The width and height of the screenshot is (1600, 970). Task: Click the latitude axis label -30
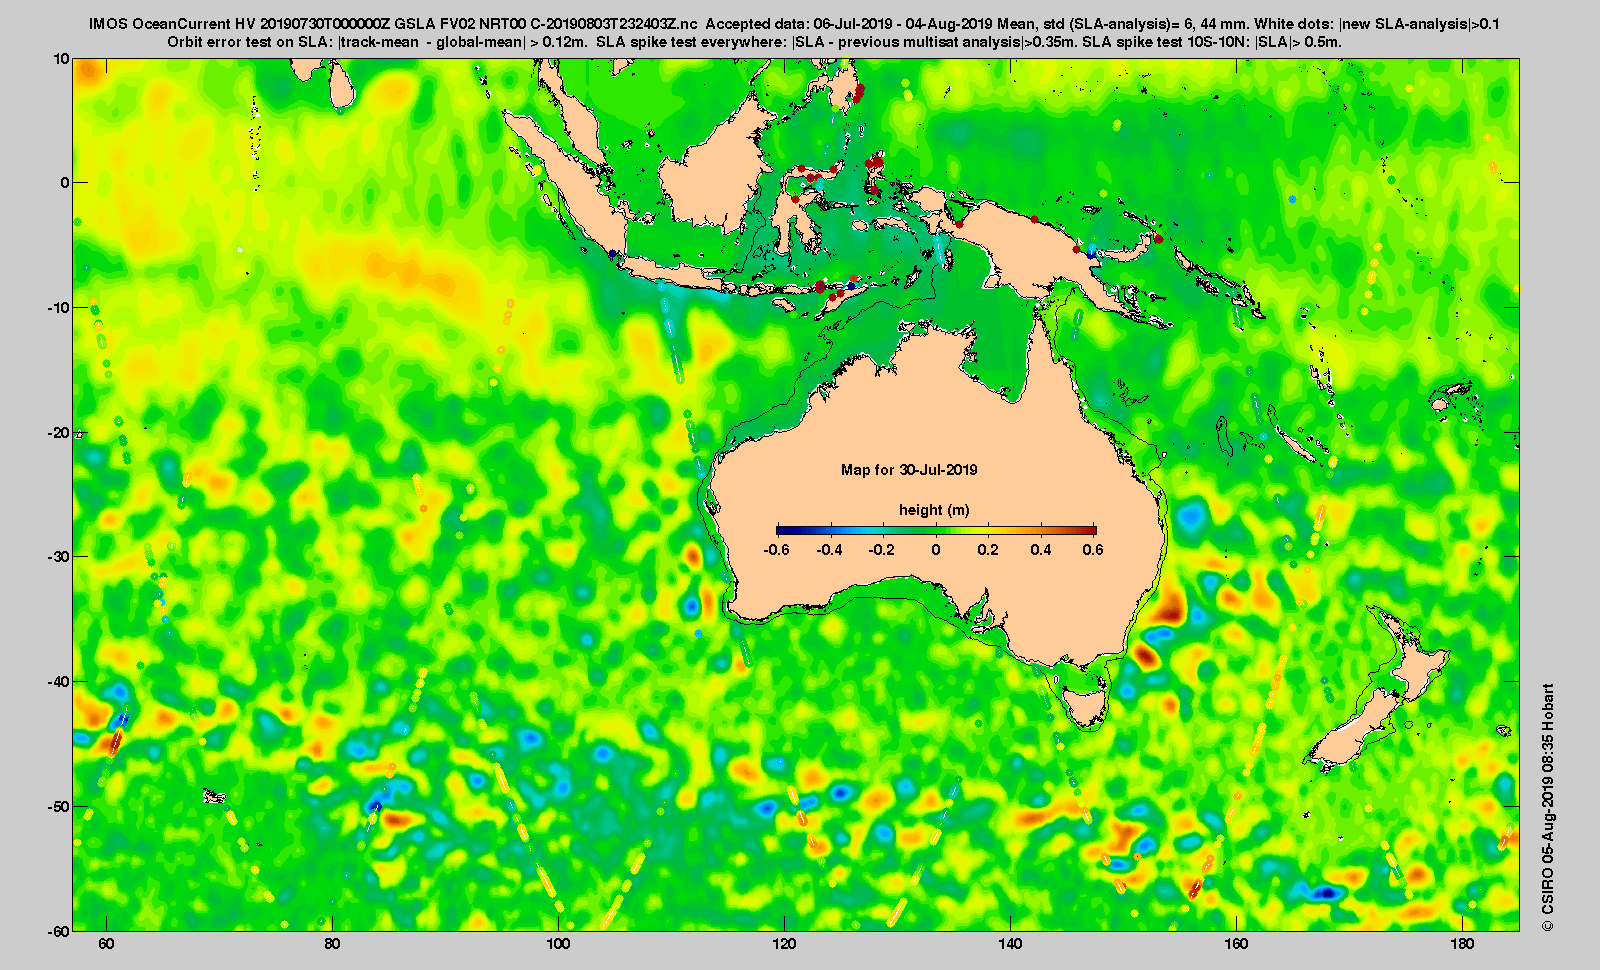[59, 557]
